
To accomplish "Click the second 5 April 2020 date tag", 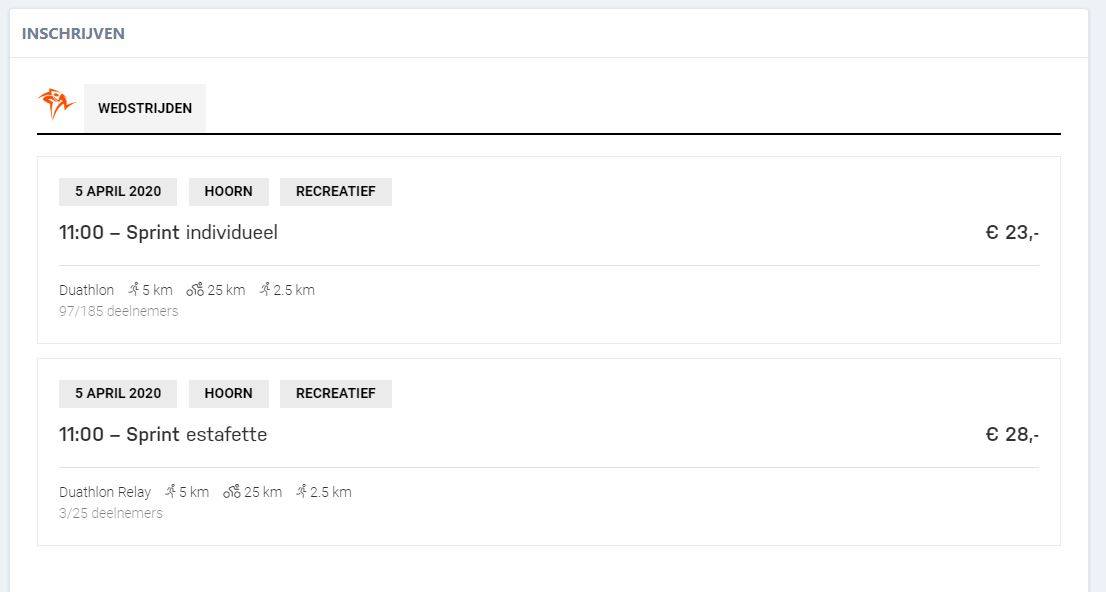I will [x=118, y=393].
